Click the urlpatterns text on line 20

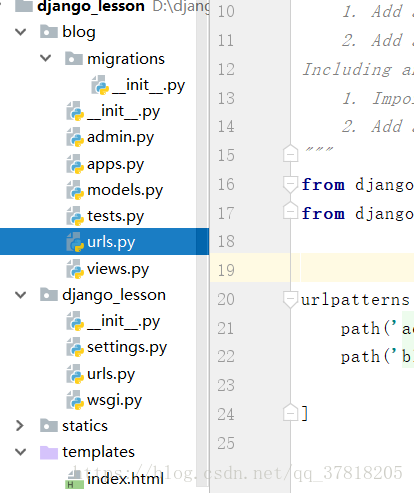pyautogui.click(x=355, y=300)
